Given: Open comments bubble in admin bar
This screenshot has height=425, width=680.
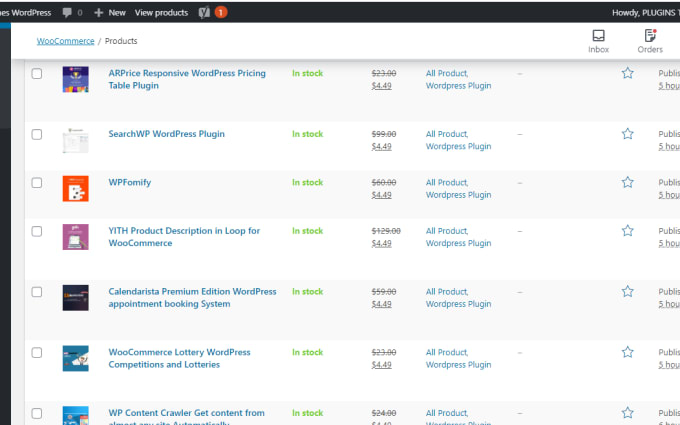Looking at the screenshot, I should coord(72,12).
